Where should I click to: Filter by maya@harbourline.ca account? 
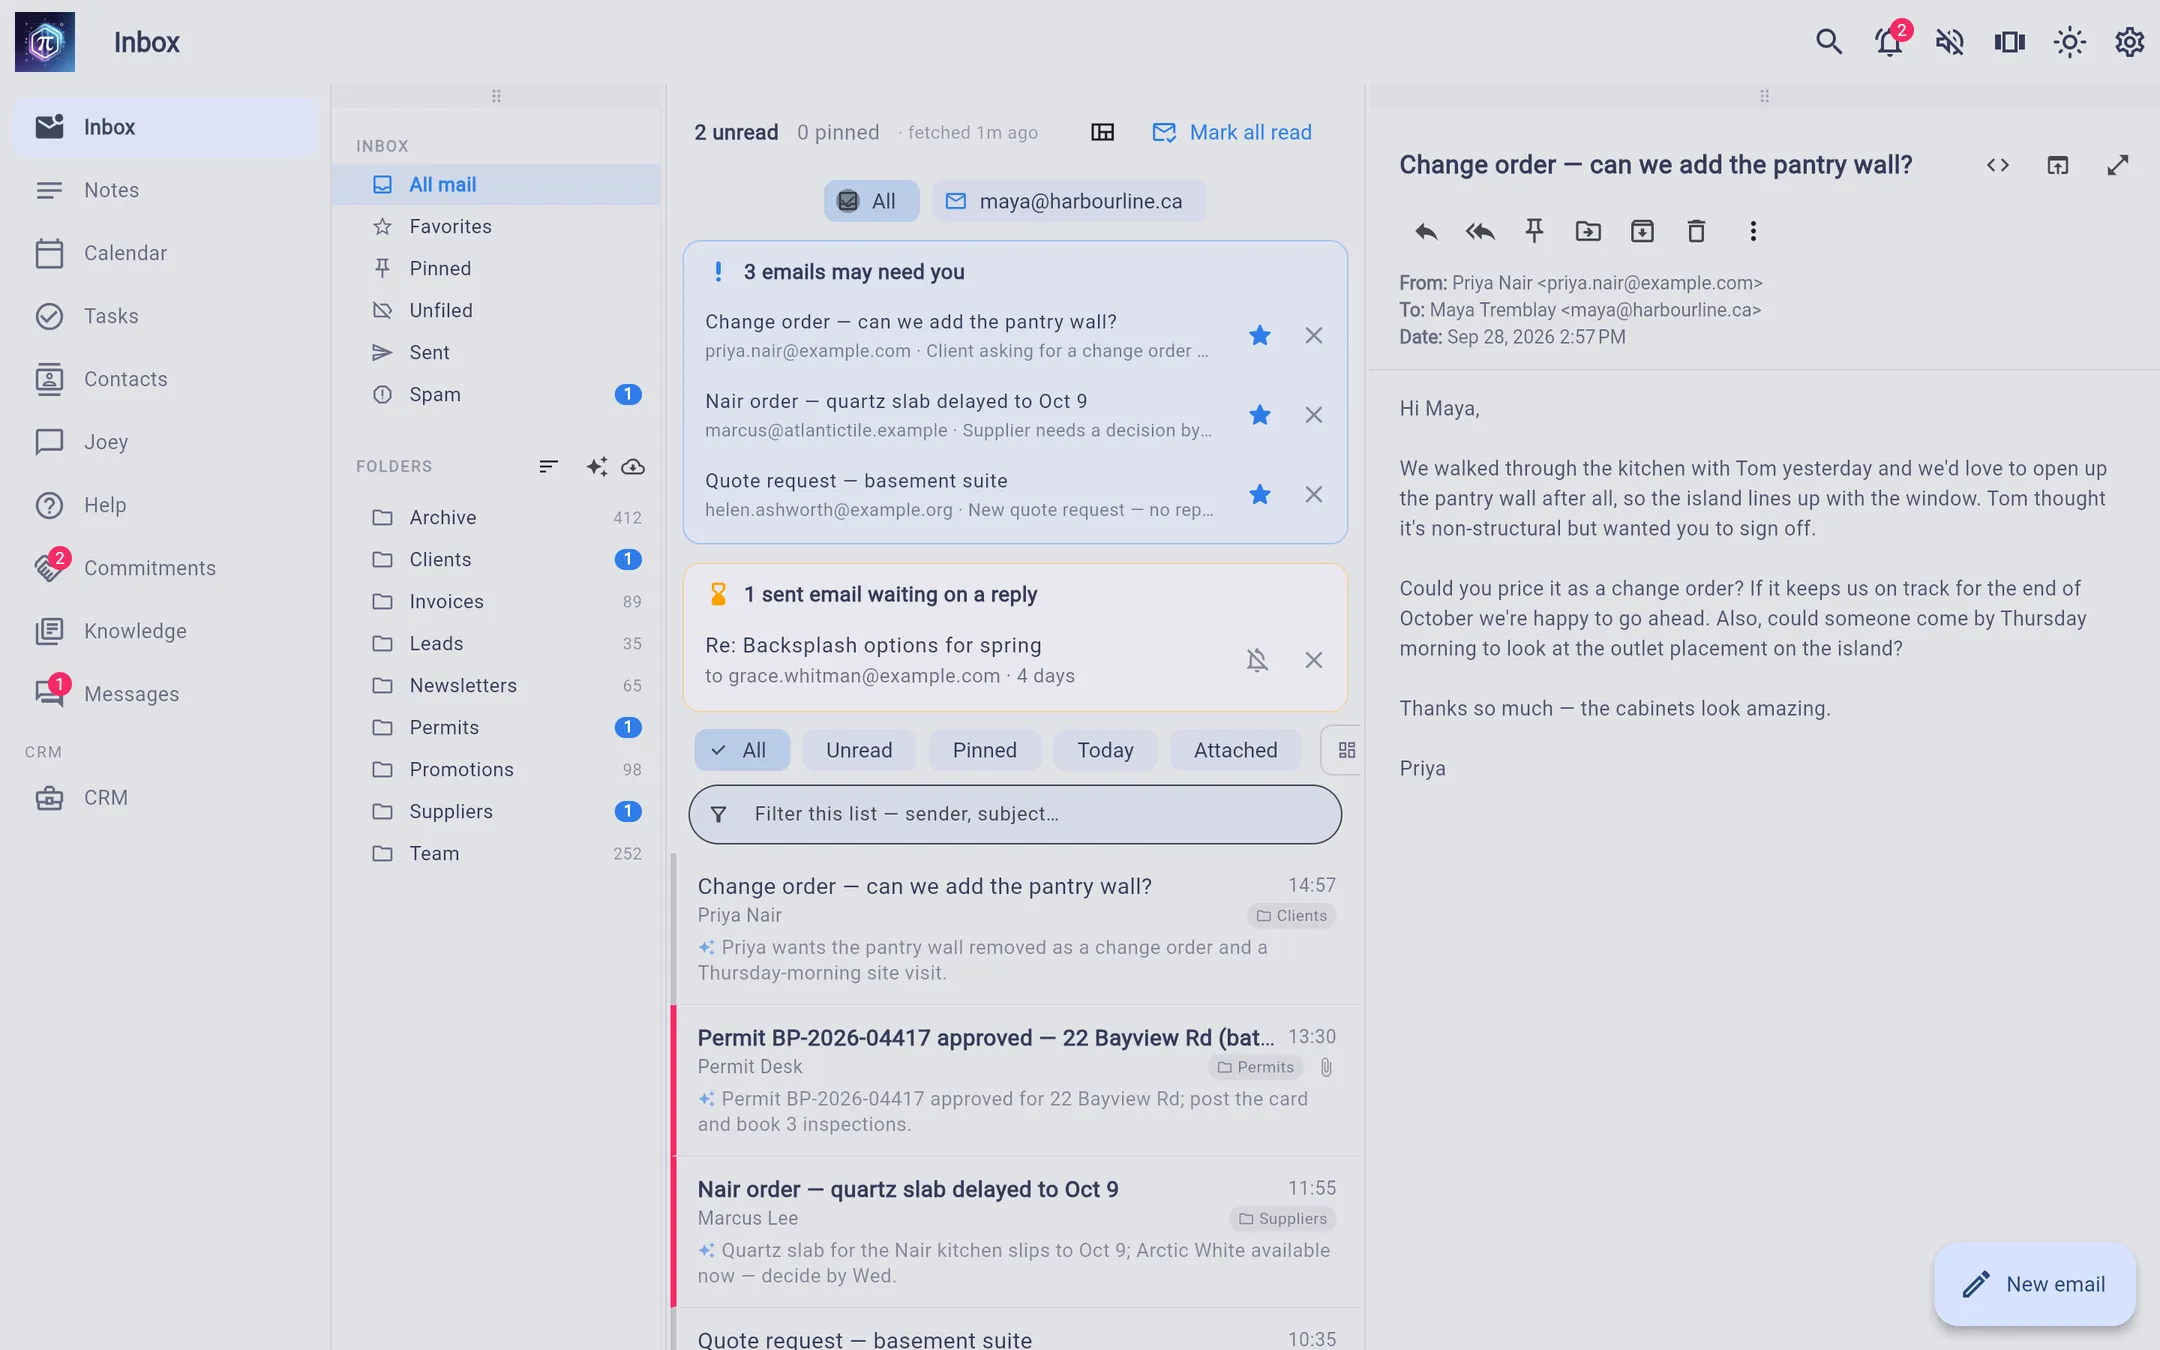pyautogui.click(x=1068, y=201)
